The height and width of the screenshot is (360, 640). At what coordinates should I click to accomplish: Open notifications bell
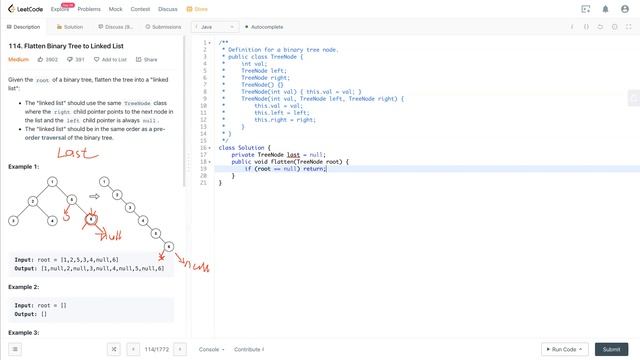(605, 9)
